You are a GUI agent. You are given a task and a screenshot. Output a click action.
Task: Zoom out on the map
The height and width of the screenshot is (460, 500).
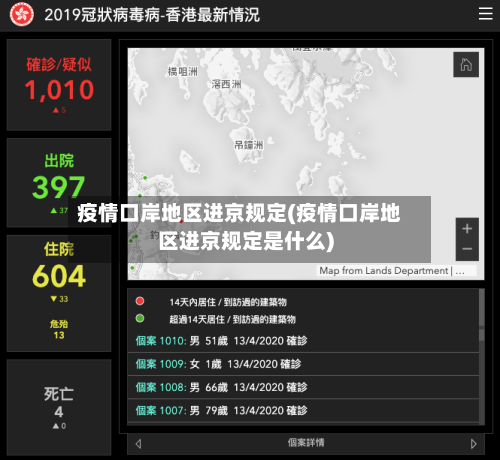467,249
